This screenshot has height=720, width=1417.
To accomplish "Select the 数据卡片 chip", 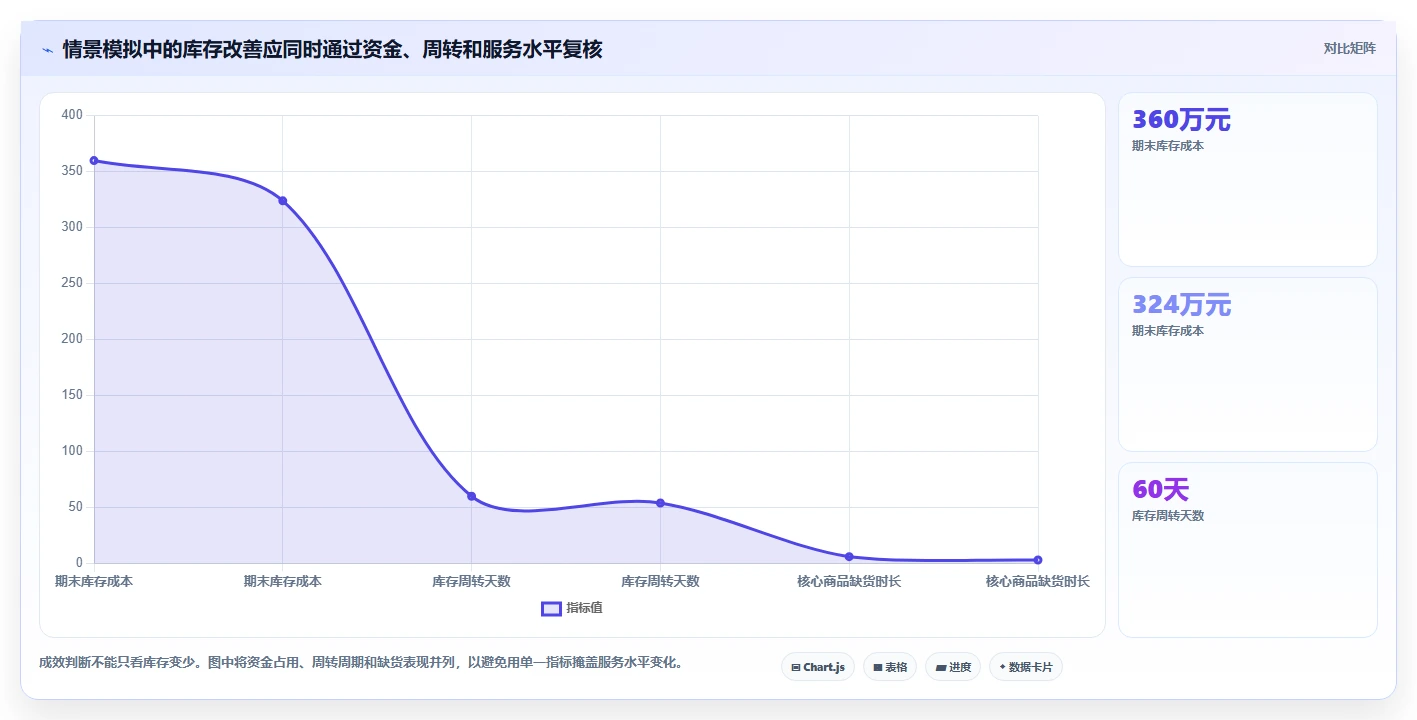I will (1025, 667).
